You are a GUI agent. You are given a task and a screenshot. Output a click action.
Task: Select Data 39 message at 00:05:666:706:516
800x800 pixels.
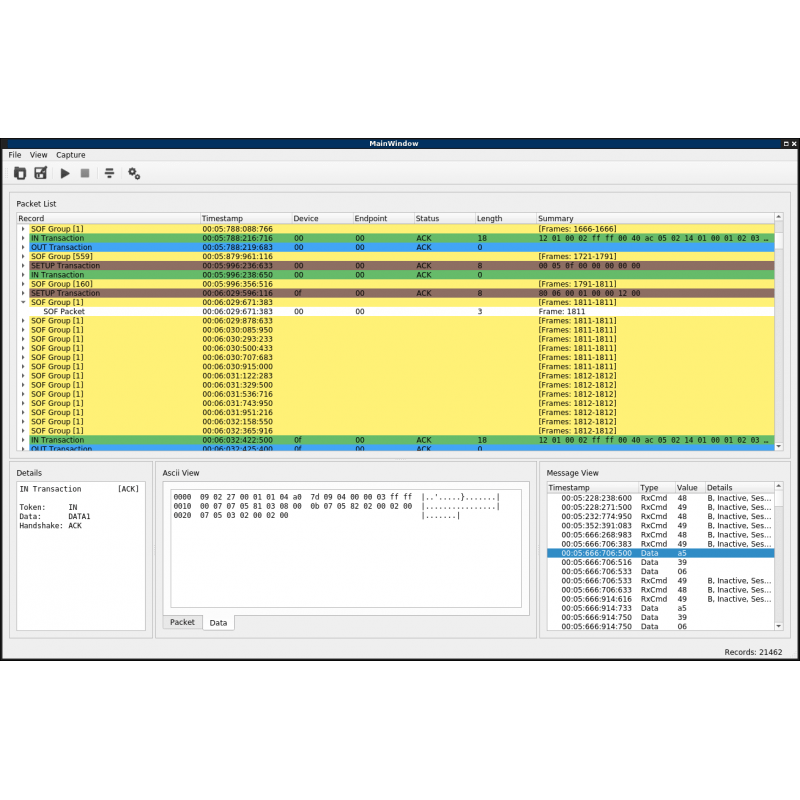pos(661,563)
